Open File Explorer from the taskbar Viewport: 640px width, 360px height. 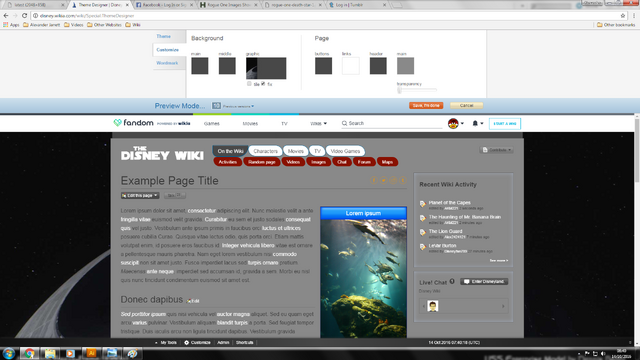pyautogui.click(x=50, y=353)
